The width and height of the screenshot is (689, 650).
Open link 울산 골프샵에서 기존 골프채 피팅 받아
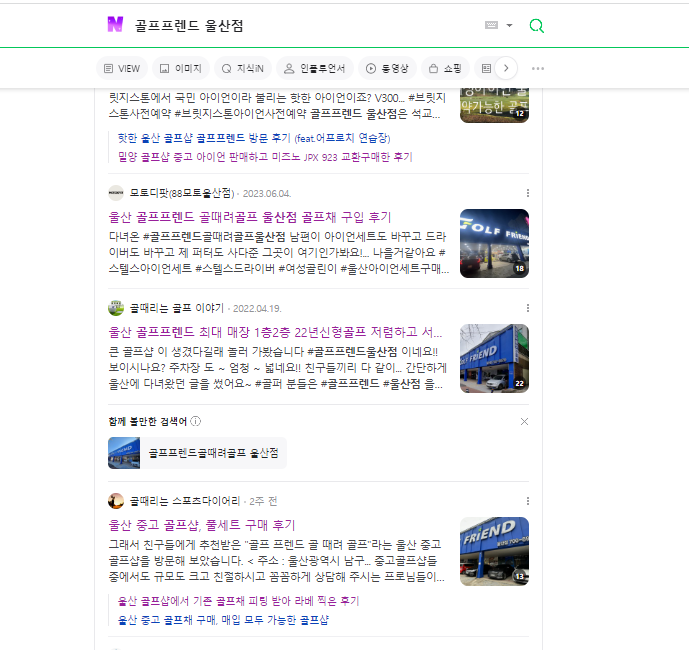pos(238,601)
